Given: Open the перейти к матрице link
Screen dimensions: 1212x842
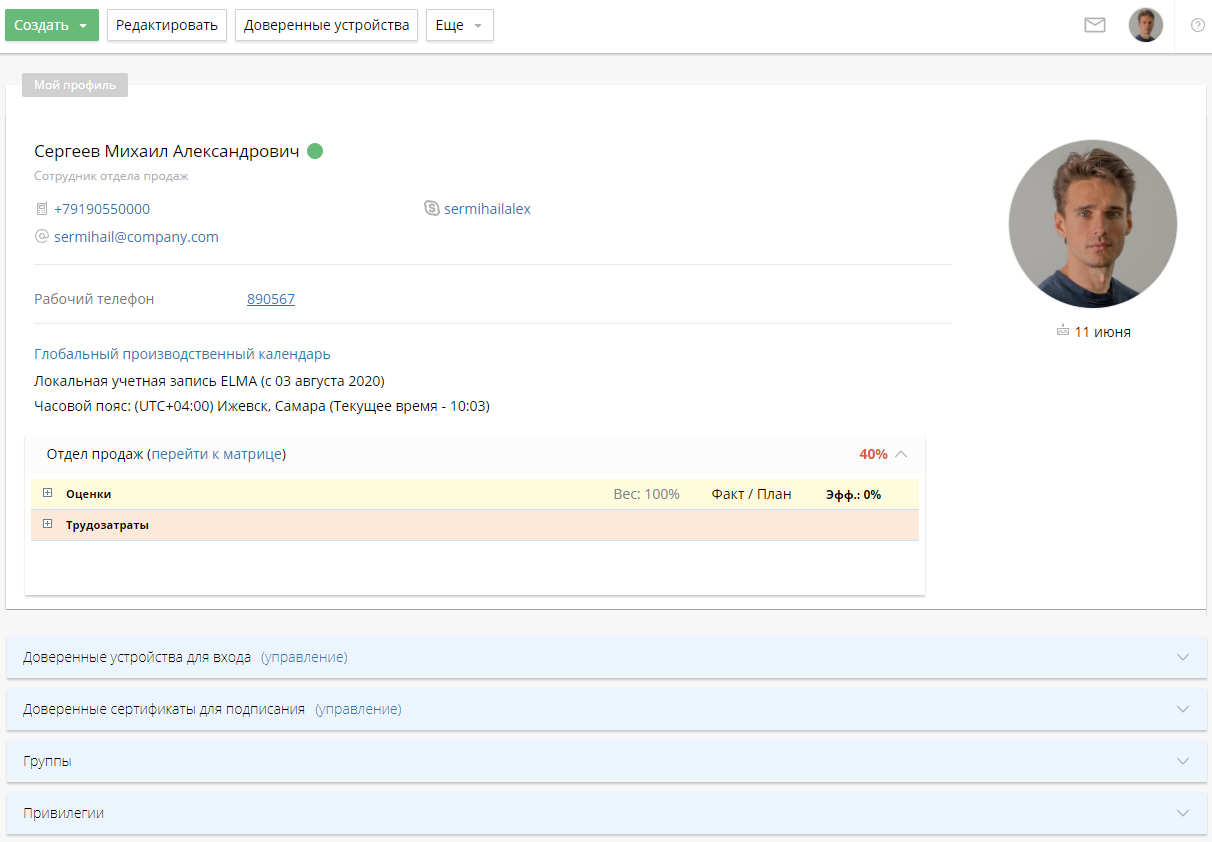Looking at the screenshot, I should tap(216, 454).
